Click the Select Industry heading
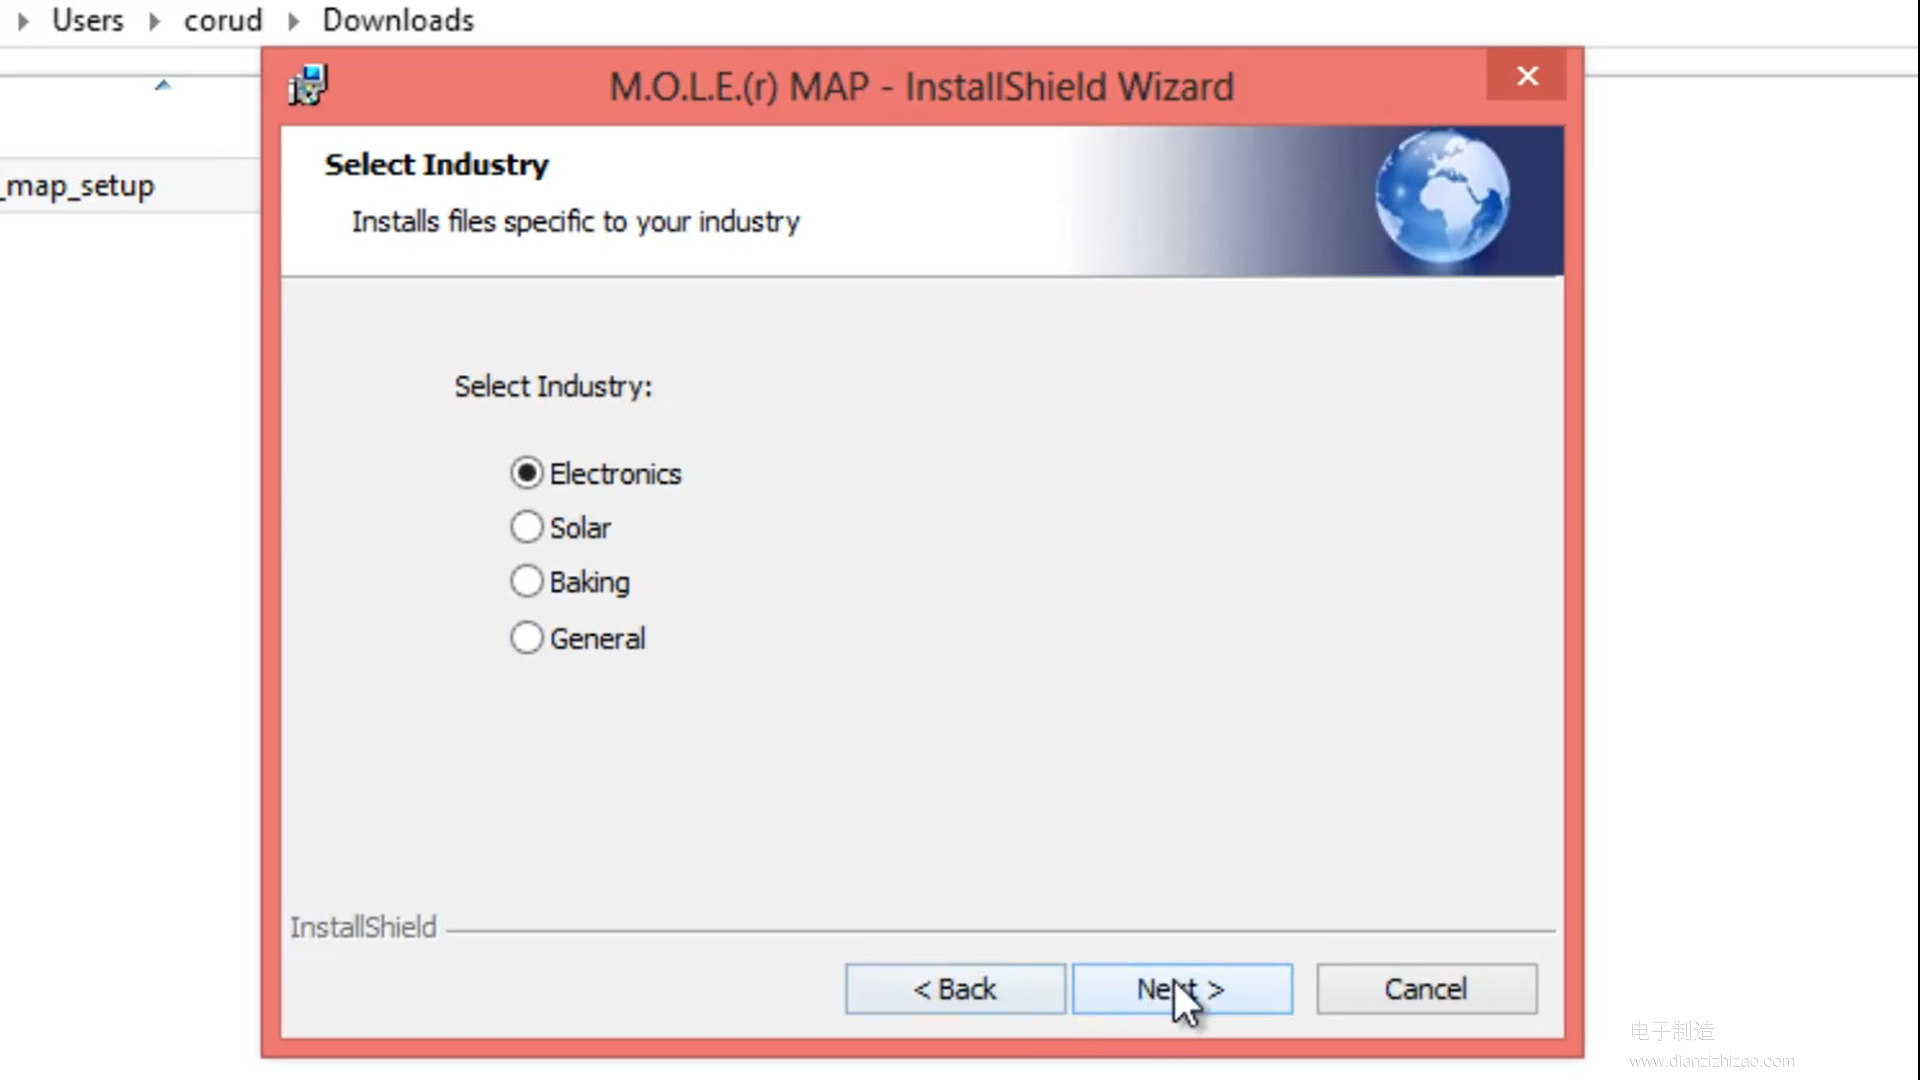The width and height of the screenshot is (1920, 1080). (436, 164)
